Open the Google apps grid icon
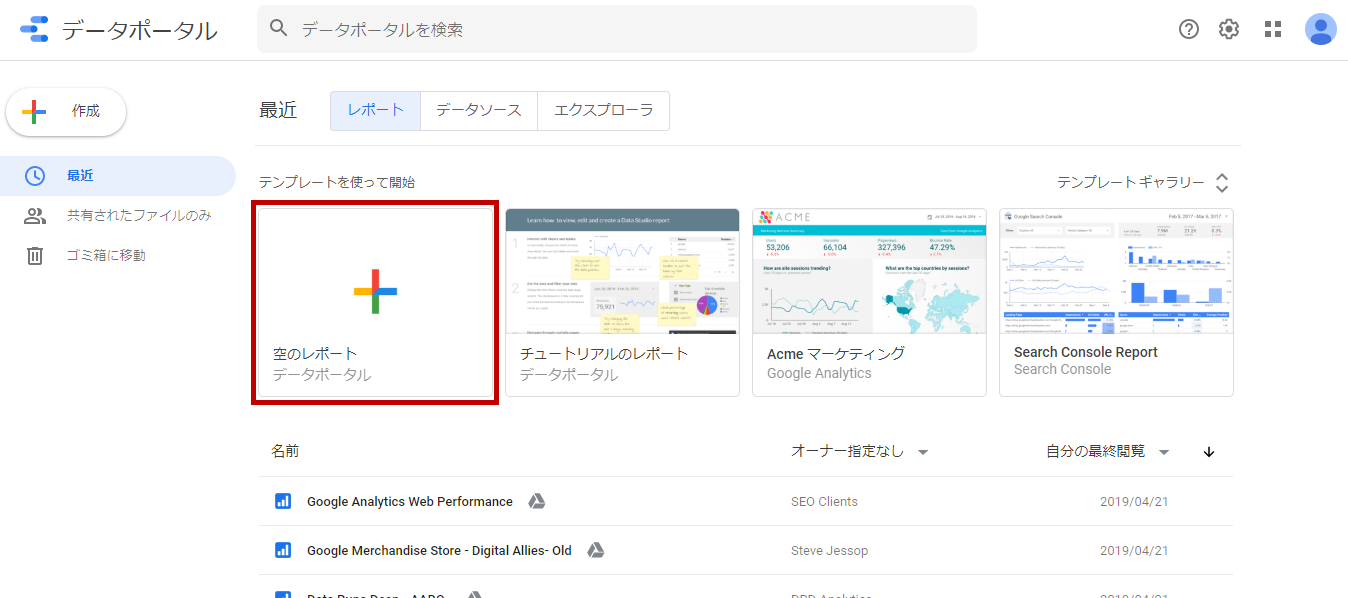Viewport: 1348px width, 598px height. 1273,29
